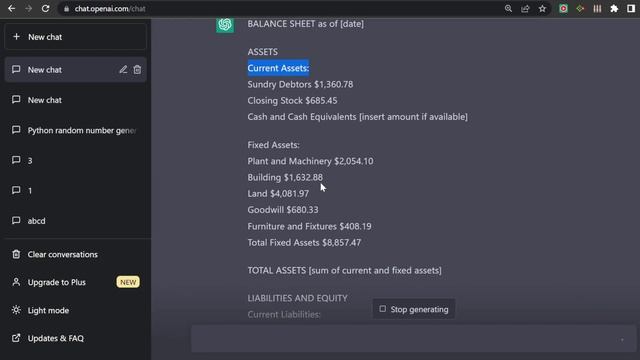Click Stop generating button

click(x=414, y=309)
